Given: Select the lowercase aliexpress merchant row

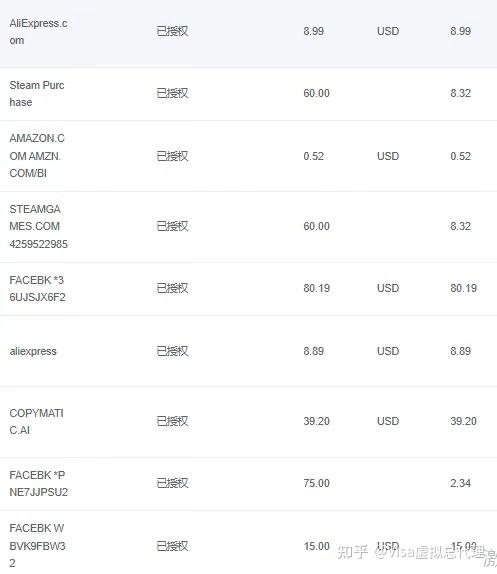Looking at the screenshot, I should point(248,351).
